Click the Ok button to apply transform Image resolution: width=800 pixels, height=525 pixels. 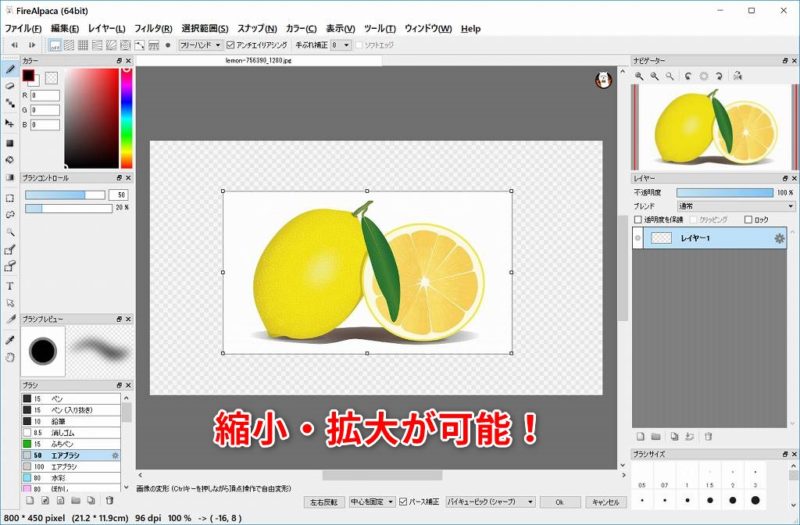click(560, 501)
